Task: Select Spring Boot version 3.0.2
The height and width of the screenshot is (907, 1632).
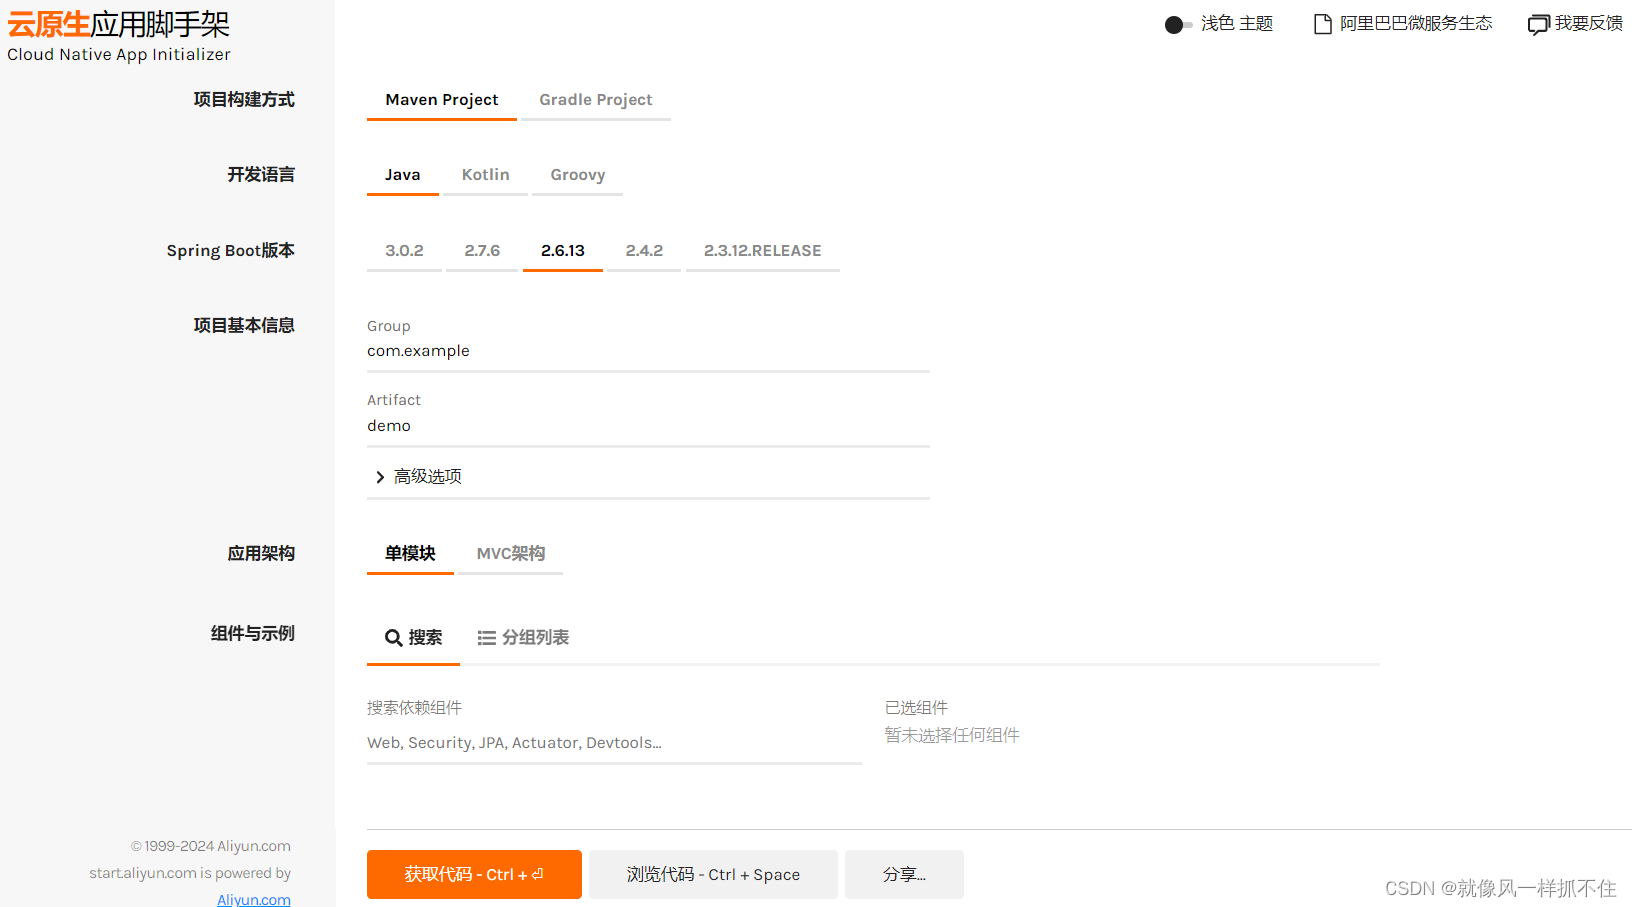Action: point(404,251)
